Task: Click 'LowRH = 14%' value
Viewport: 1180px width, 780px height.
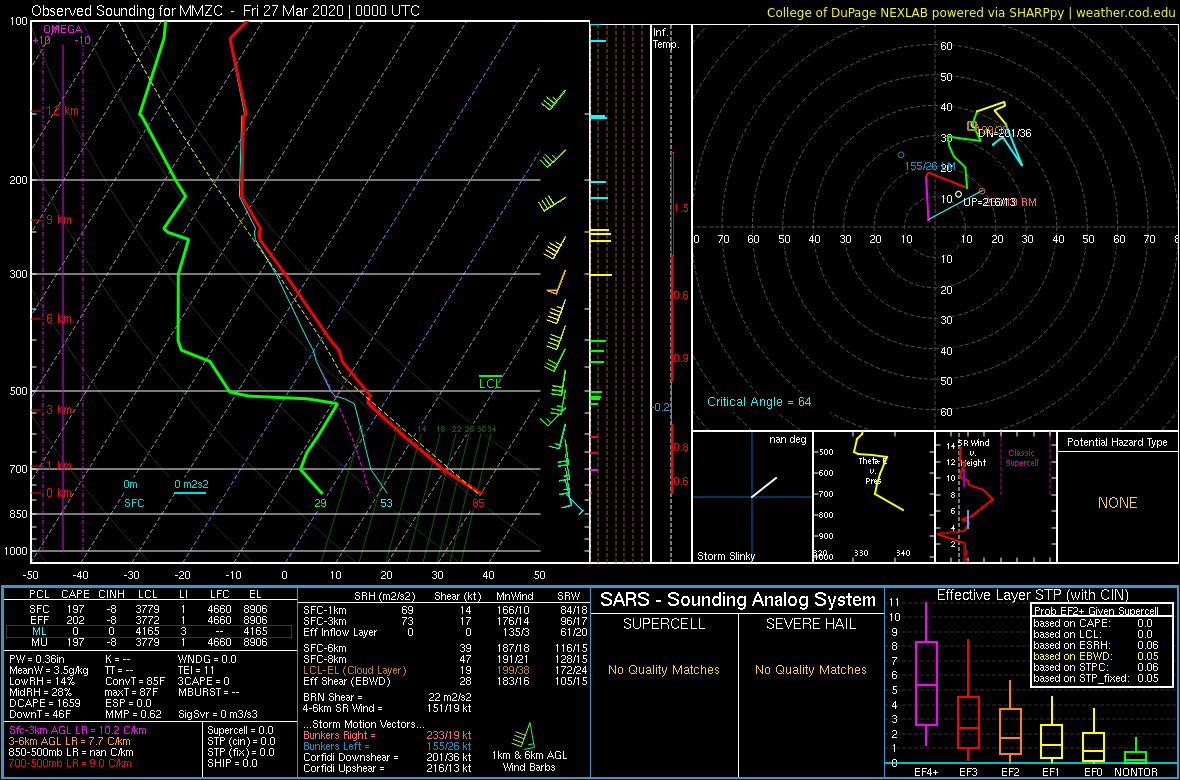Action: point(40,681)
